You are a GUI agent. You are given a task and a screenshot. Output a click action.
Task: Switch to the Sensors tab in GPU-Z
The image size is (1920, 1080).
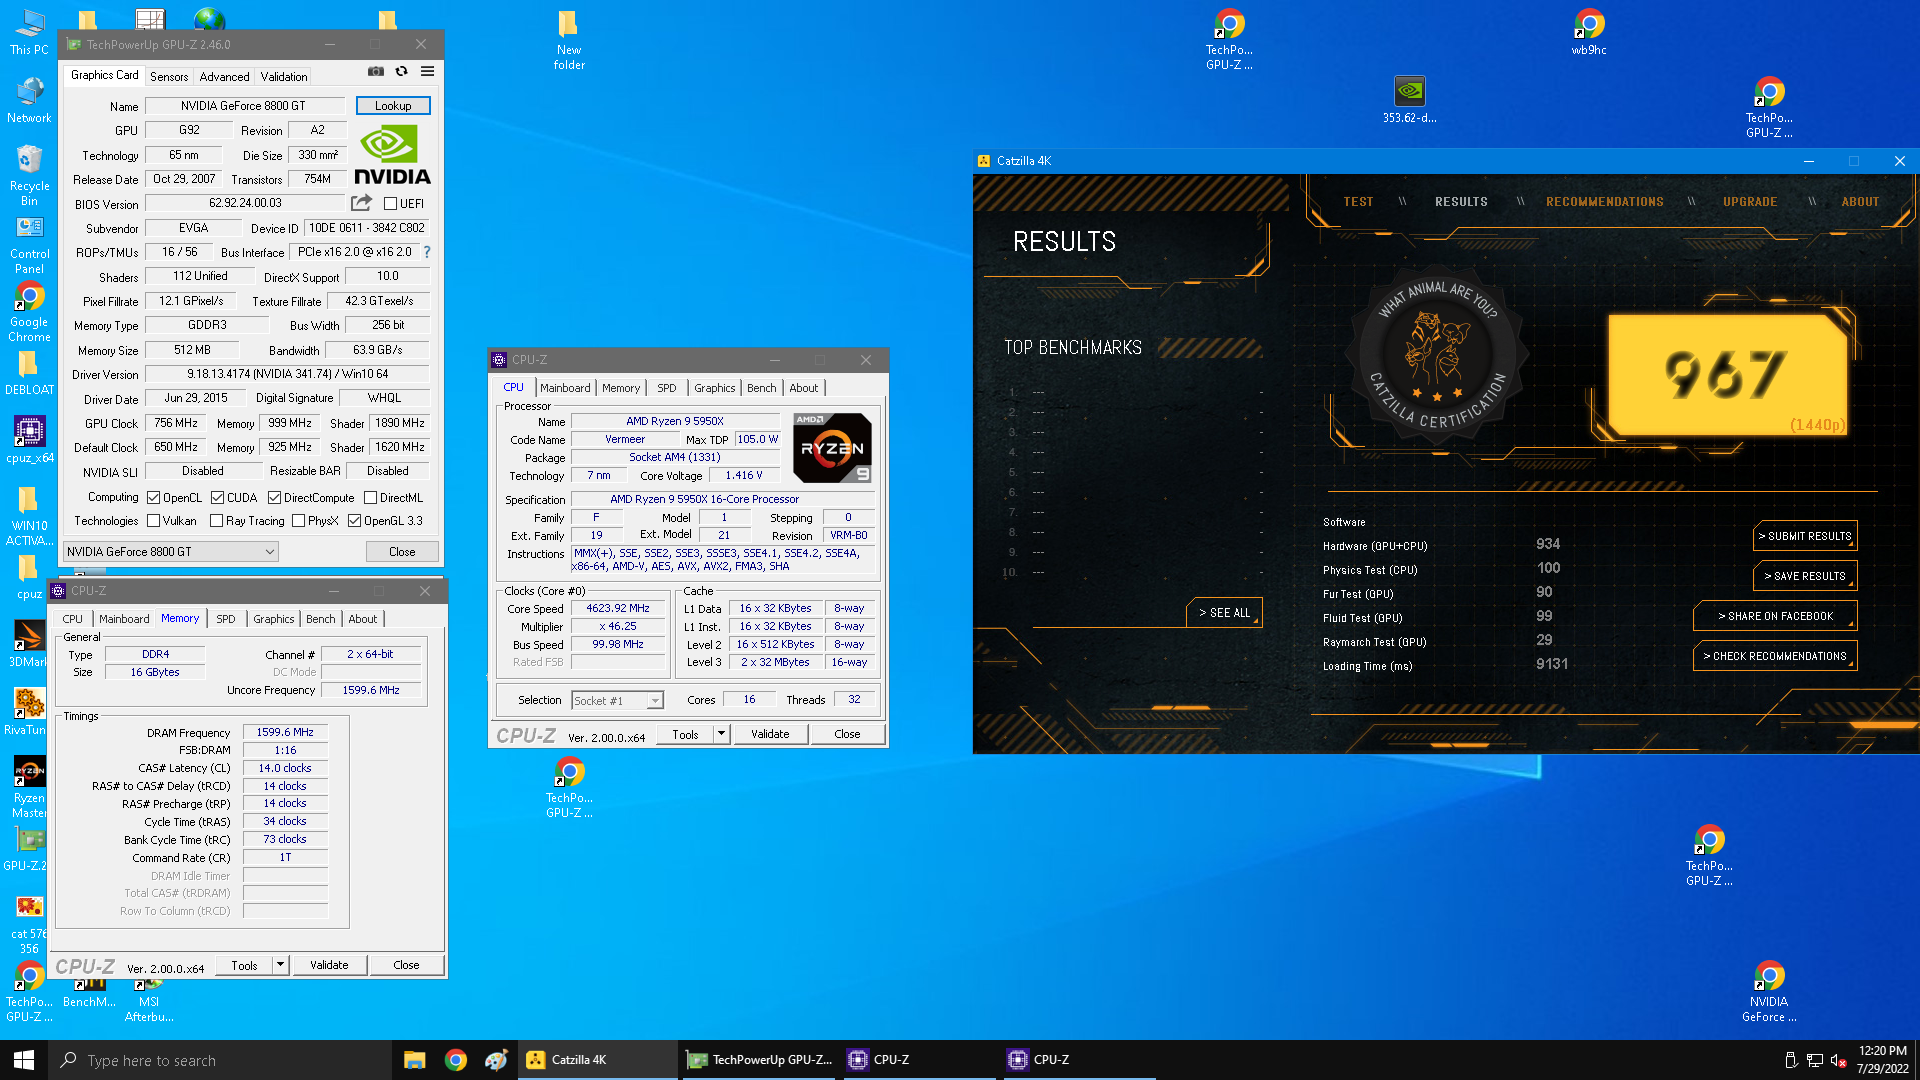169,77
